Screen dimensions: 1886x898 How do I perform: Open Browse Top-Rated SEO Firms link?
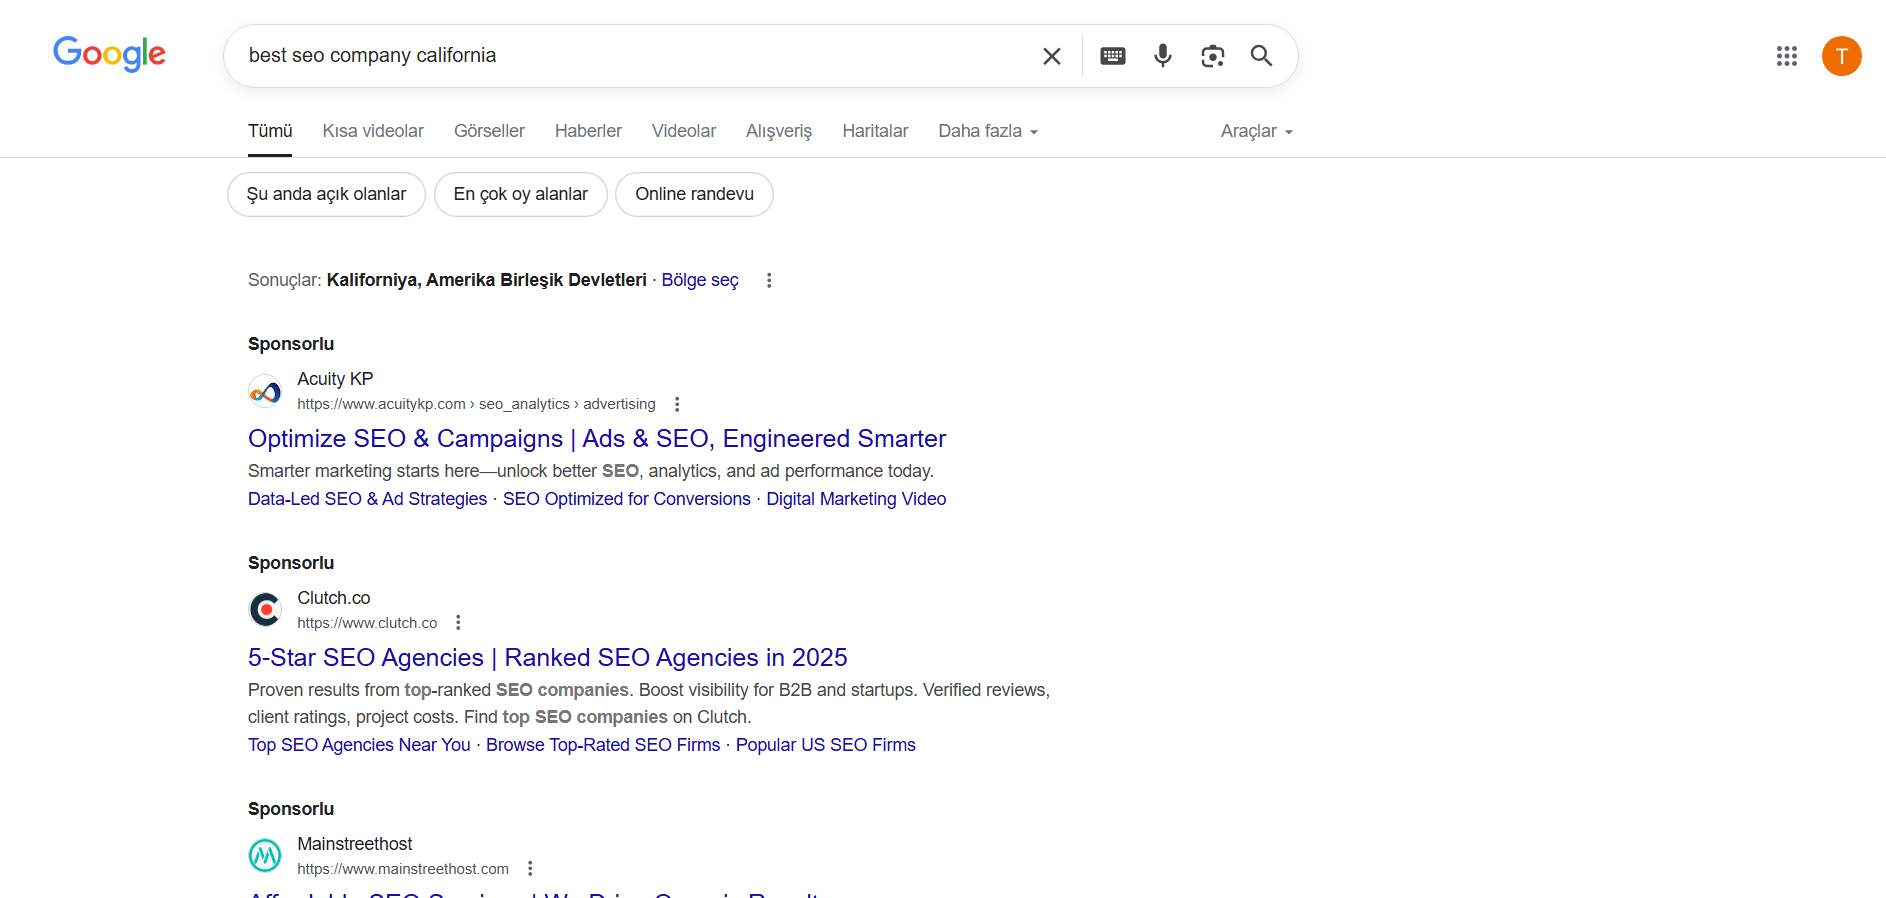pos(603,745)
